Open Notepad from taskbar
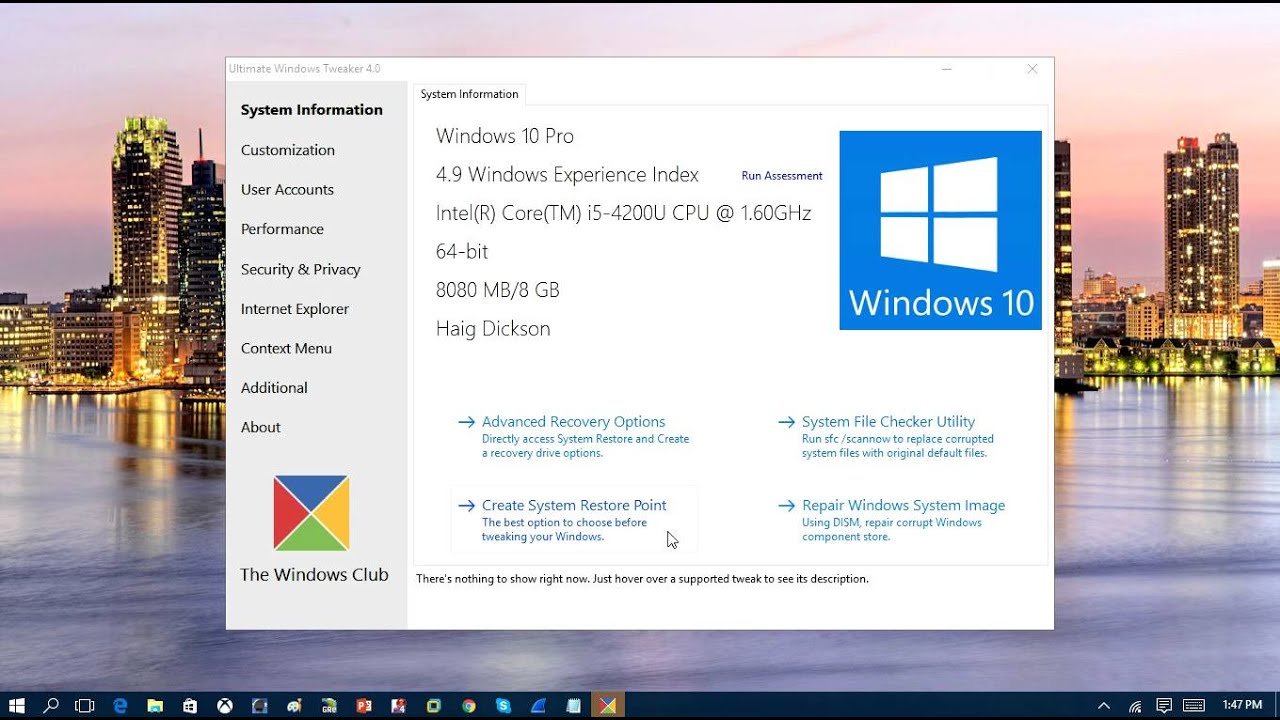 572,705
